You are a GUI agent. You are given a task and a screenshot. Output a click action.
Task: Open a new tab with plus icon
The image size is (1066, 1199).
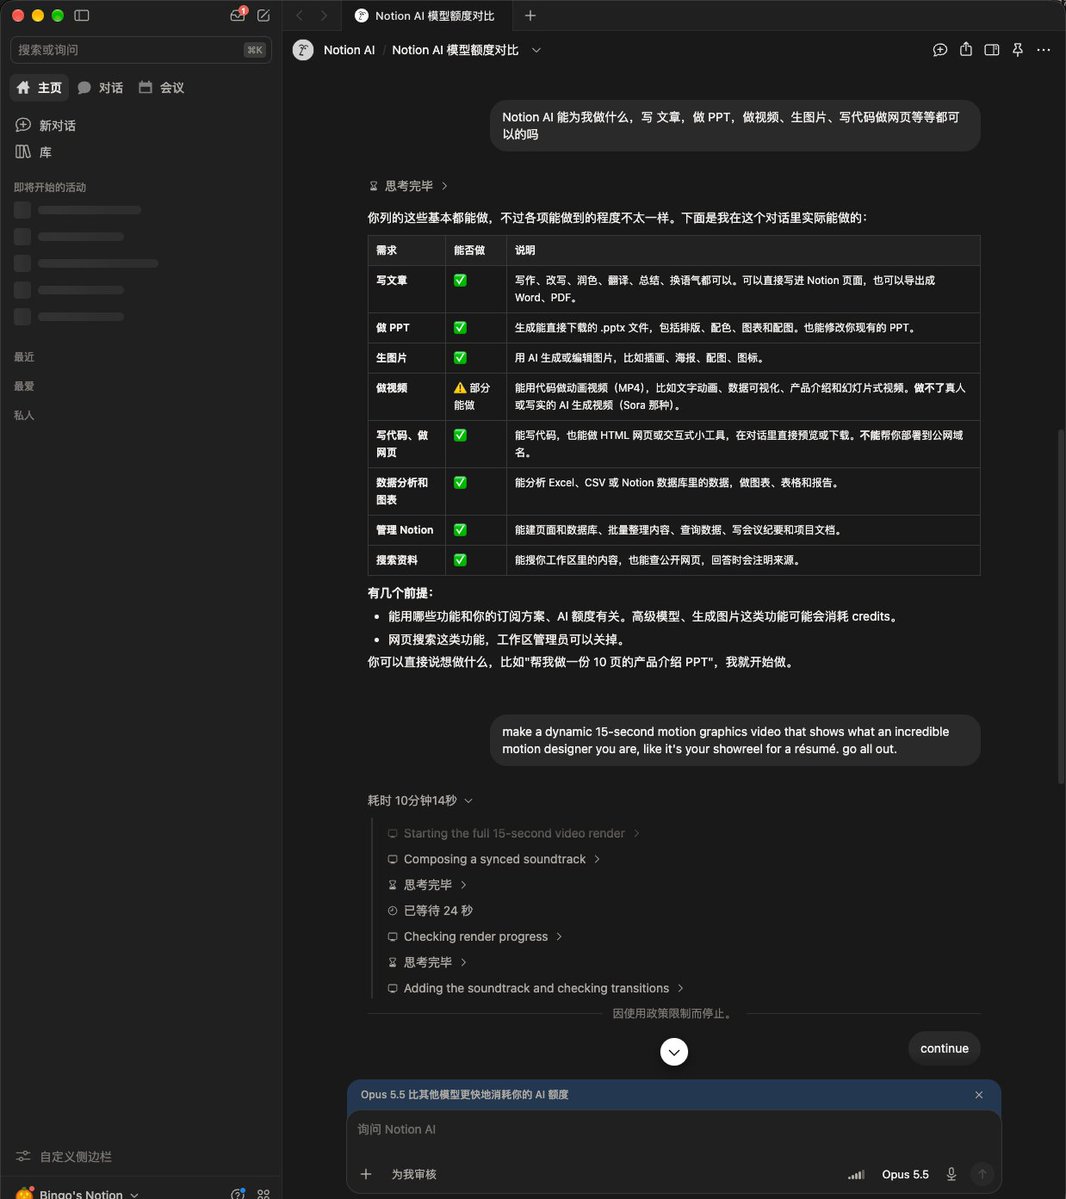click(x=530, y=15)
